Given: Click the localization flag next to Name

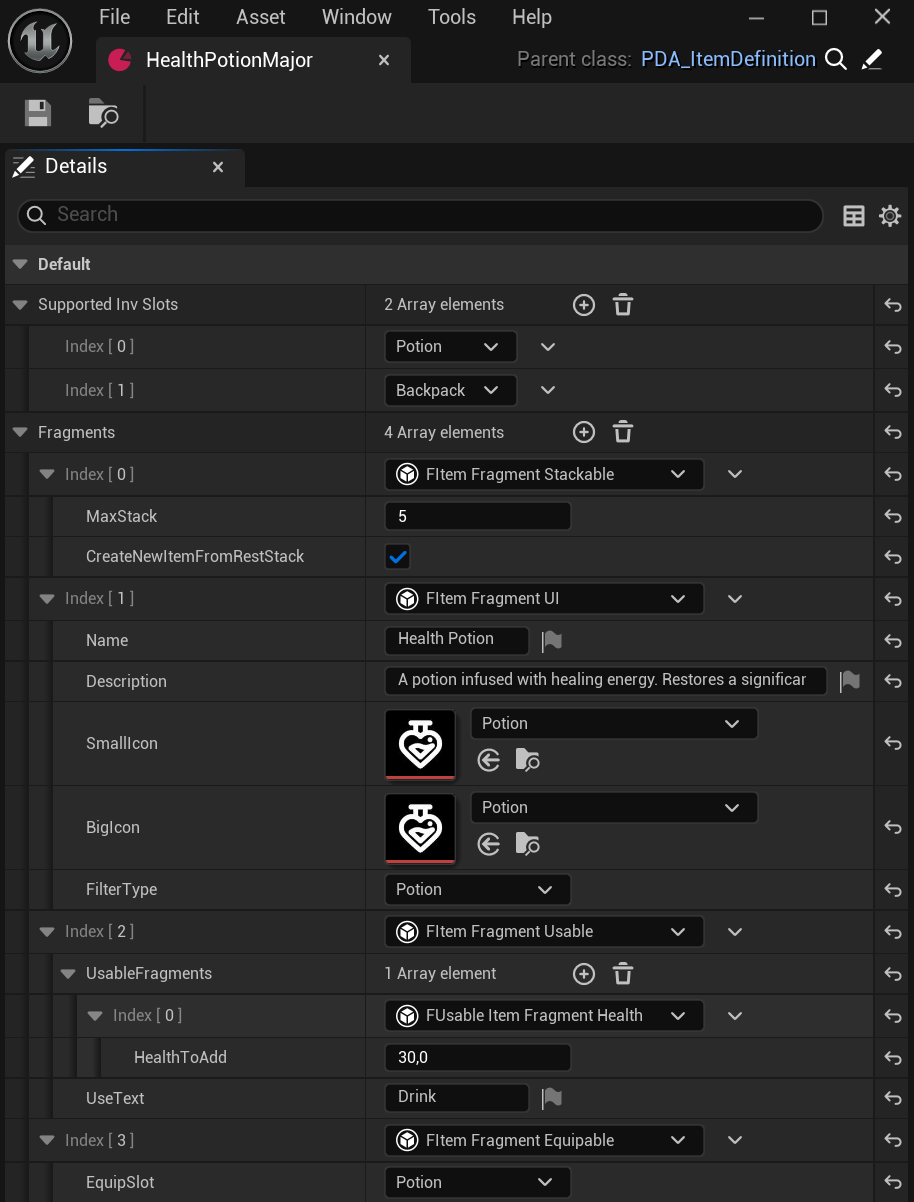Looking at the screenshot, I should [551, 641].
